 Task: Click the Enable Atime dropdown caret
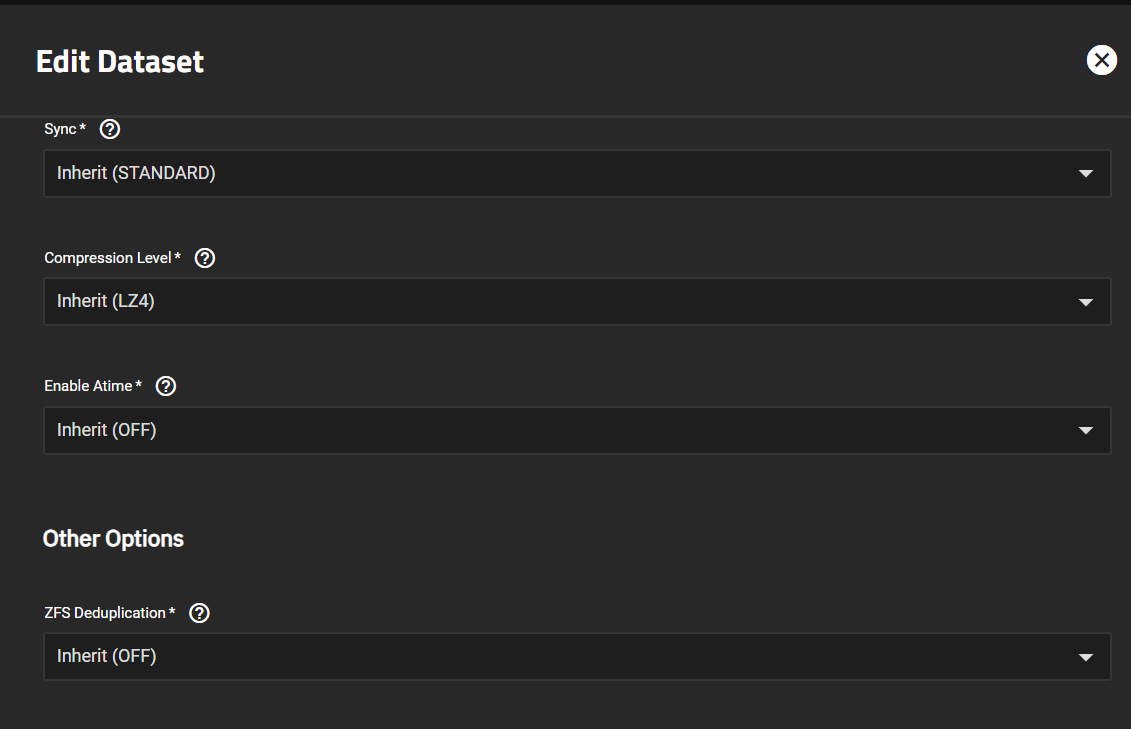(x=1086, y=430)
